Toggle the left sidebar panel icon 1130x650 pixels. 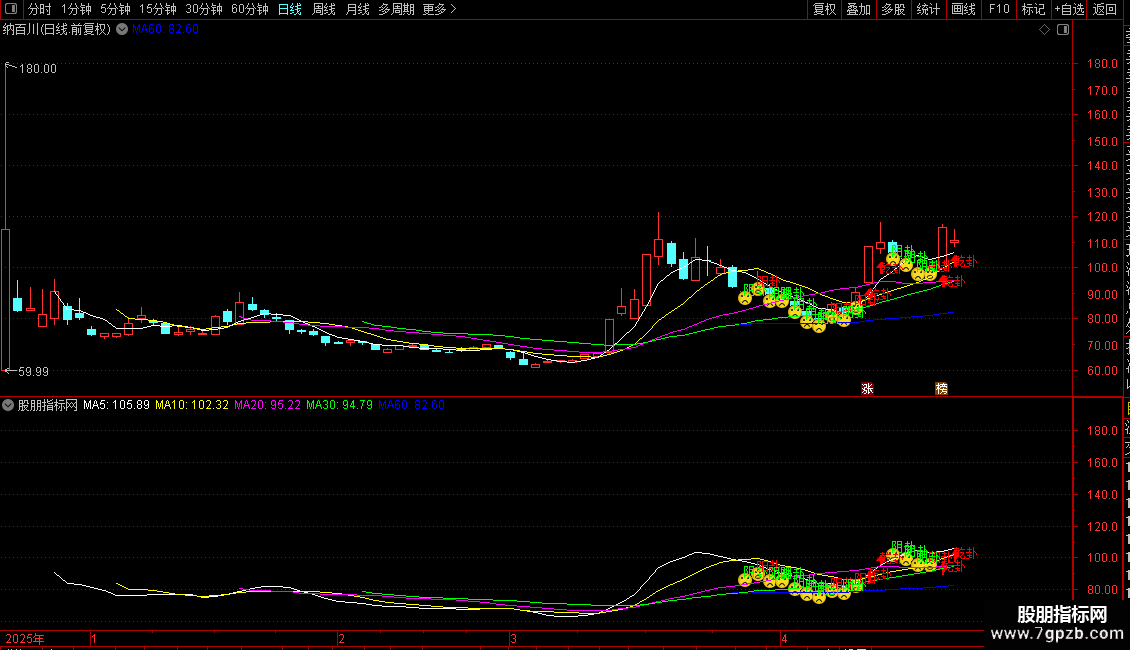click(x=11, y=9)
